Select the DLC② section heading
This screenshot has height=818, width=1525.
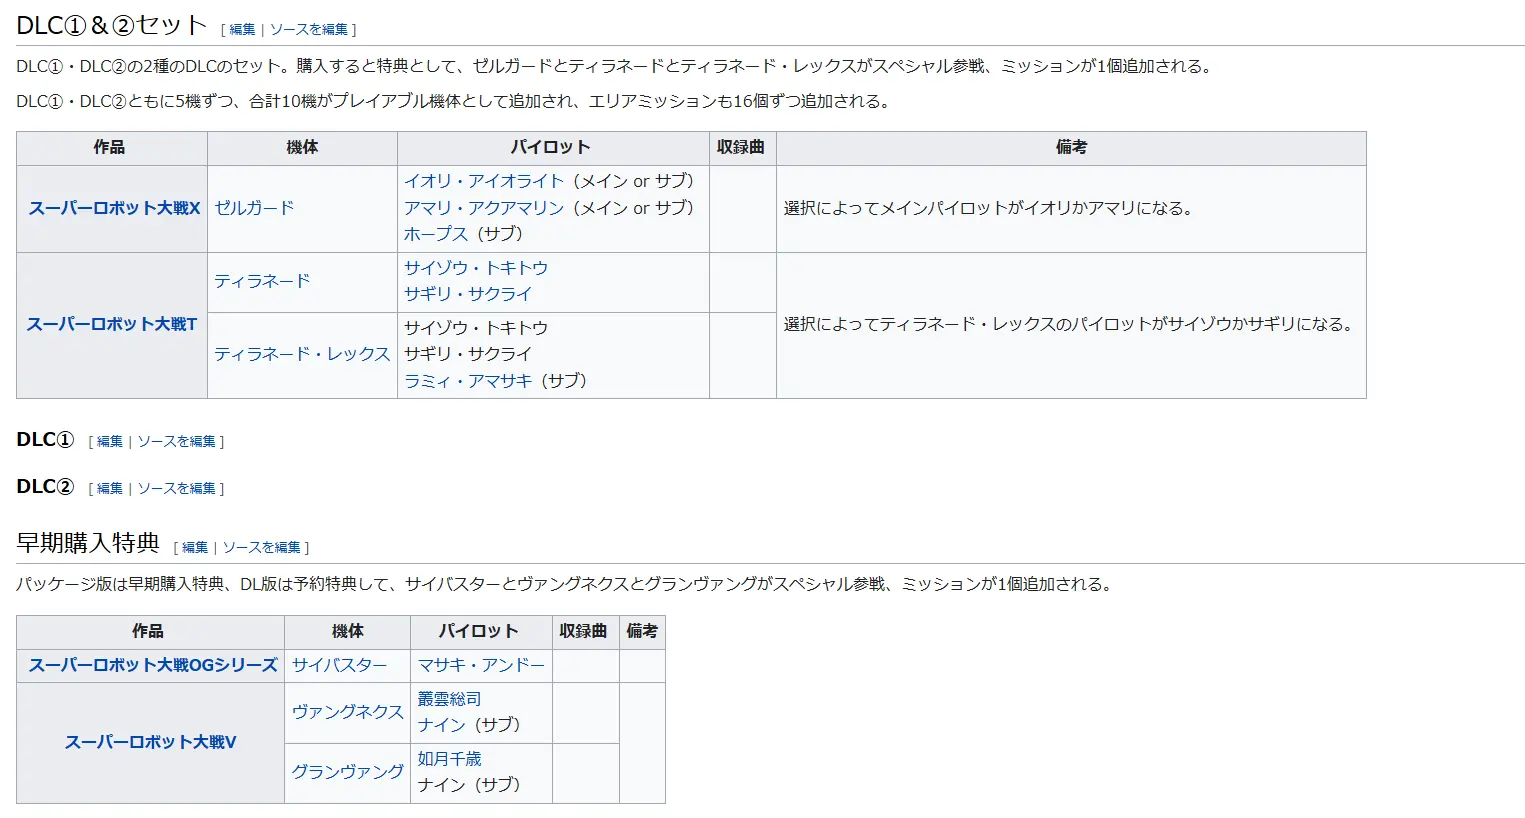click(x=45, y=487)
